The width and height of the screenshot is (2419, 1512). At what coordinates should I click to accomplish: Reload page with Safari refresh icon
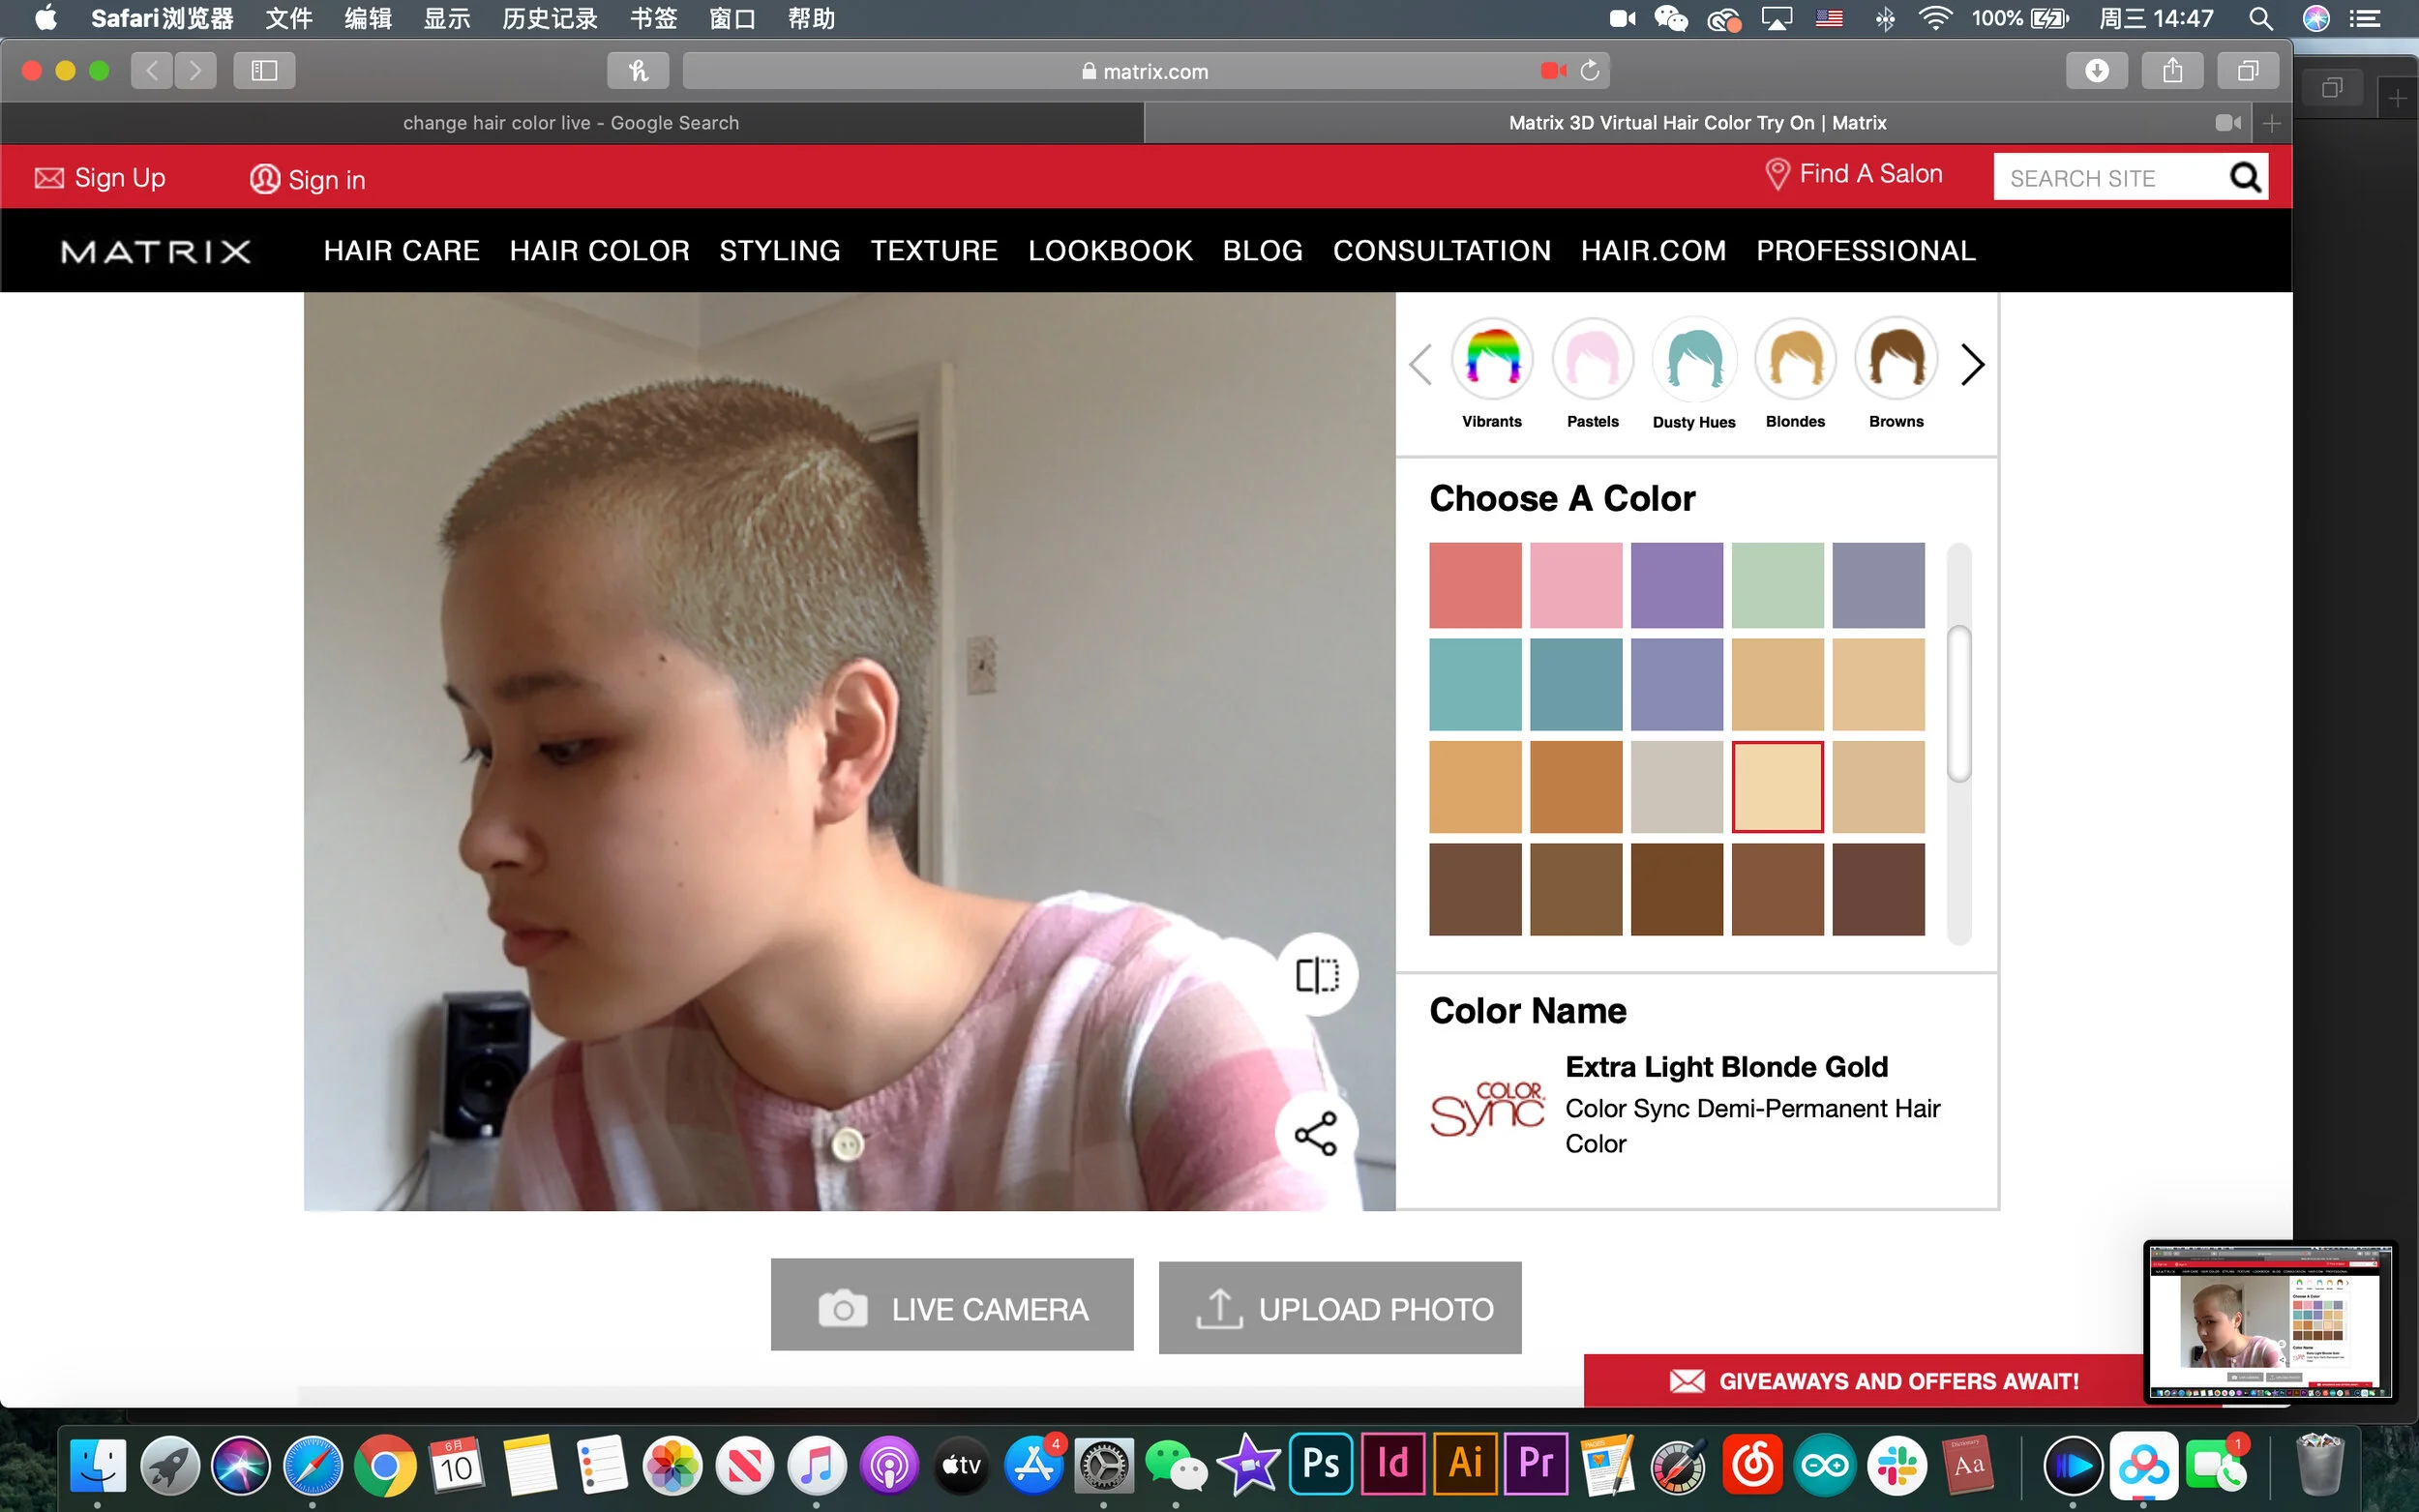[x=1589, y=71]
